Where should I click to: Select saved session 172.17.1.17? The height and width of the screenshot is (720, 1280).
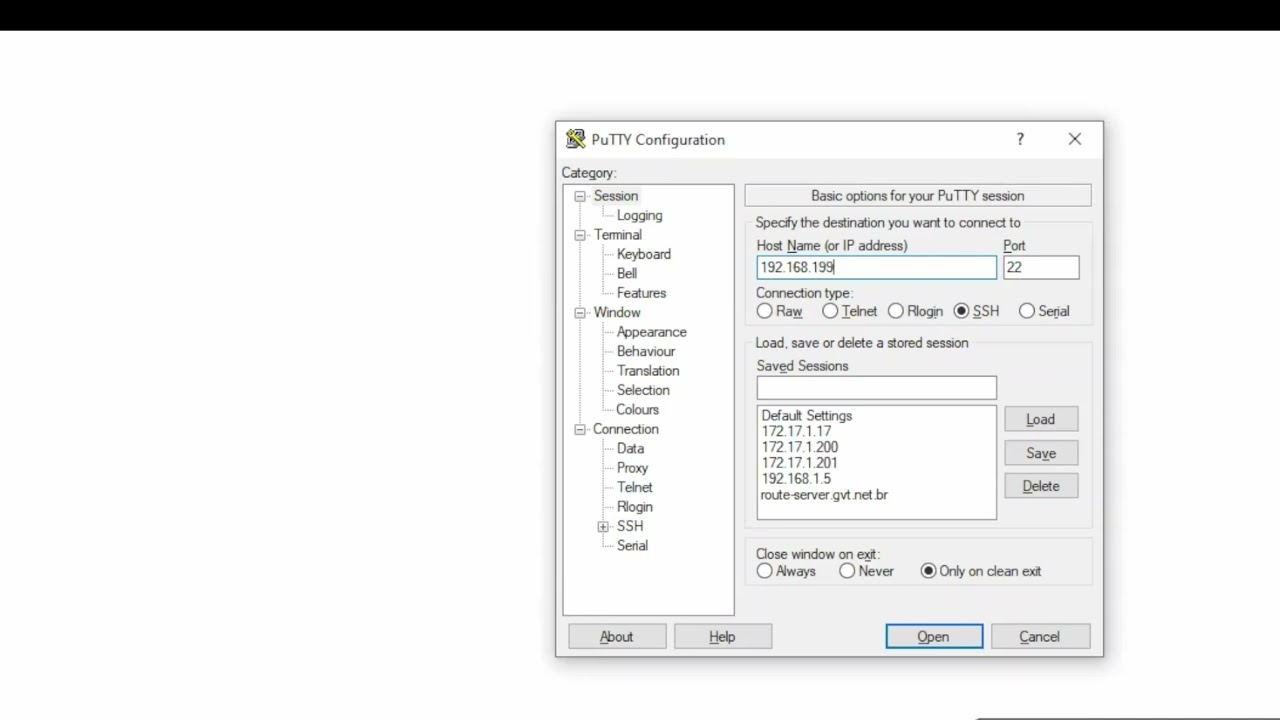click(x=796, y=432)
